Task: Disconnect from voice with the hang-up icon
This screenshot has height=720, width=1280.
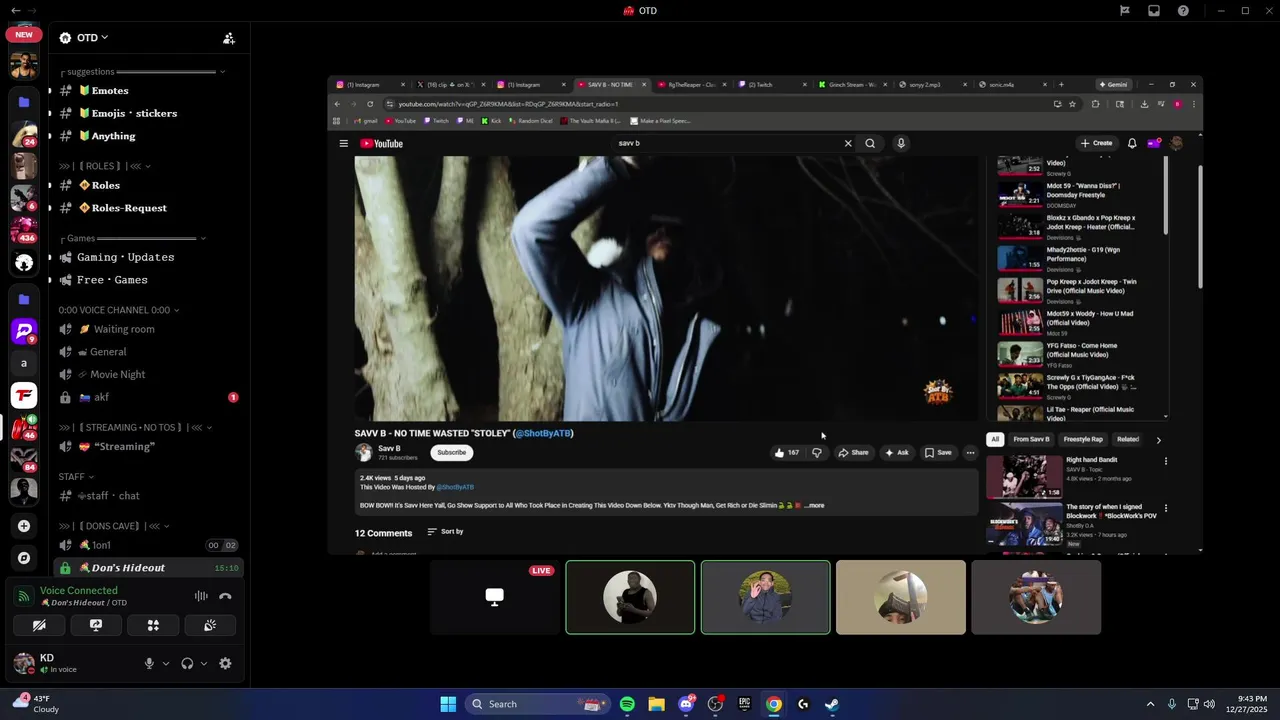Action: (x=225, y=596)
